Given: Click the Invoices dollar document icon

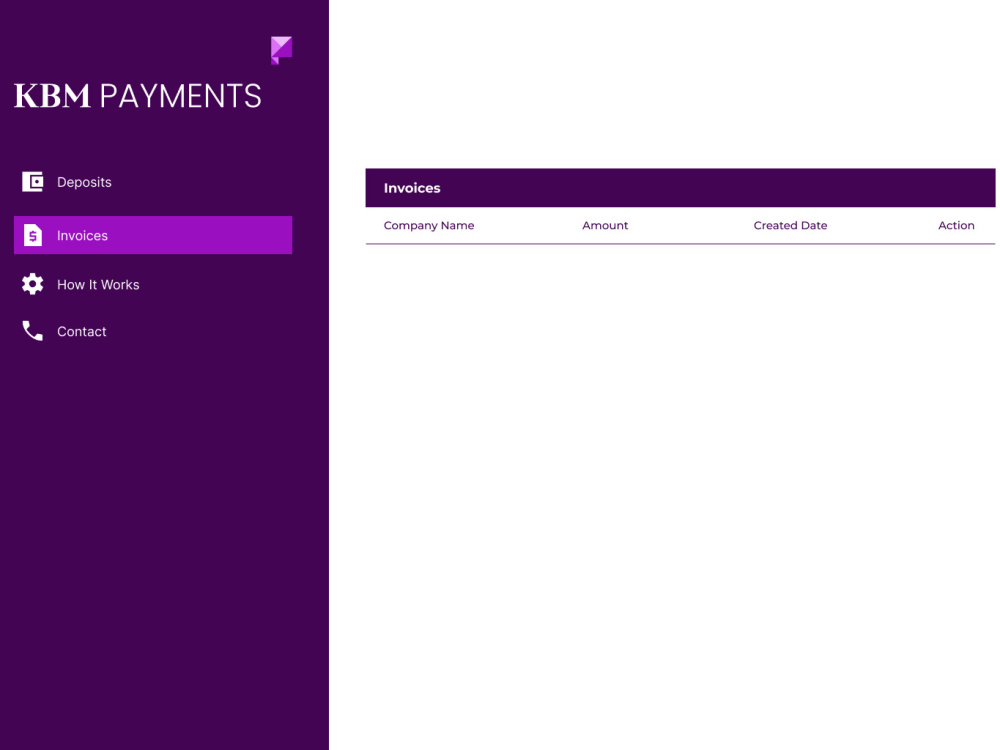Looking at the screenshot, I should [x=33, y=235].
